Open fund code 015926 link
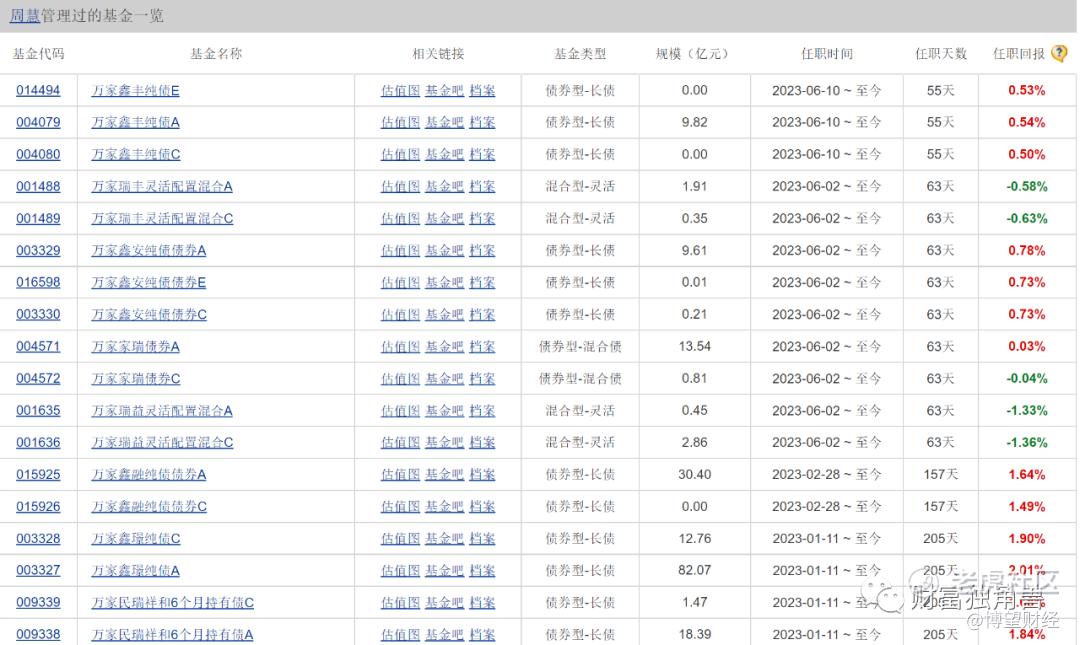The image size is (1080, 645). pyautogui.click(x=38, y=506)
